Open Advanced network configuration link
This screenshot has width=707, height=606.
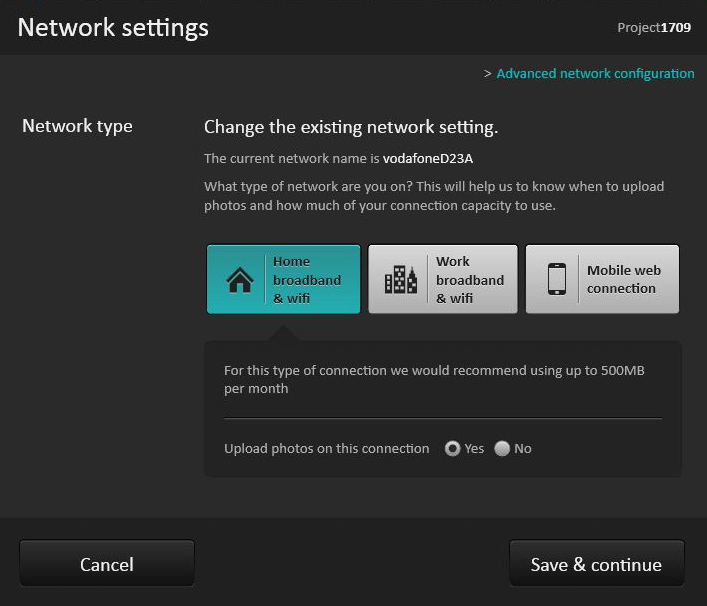pos(595,74)
